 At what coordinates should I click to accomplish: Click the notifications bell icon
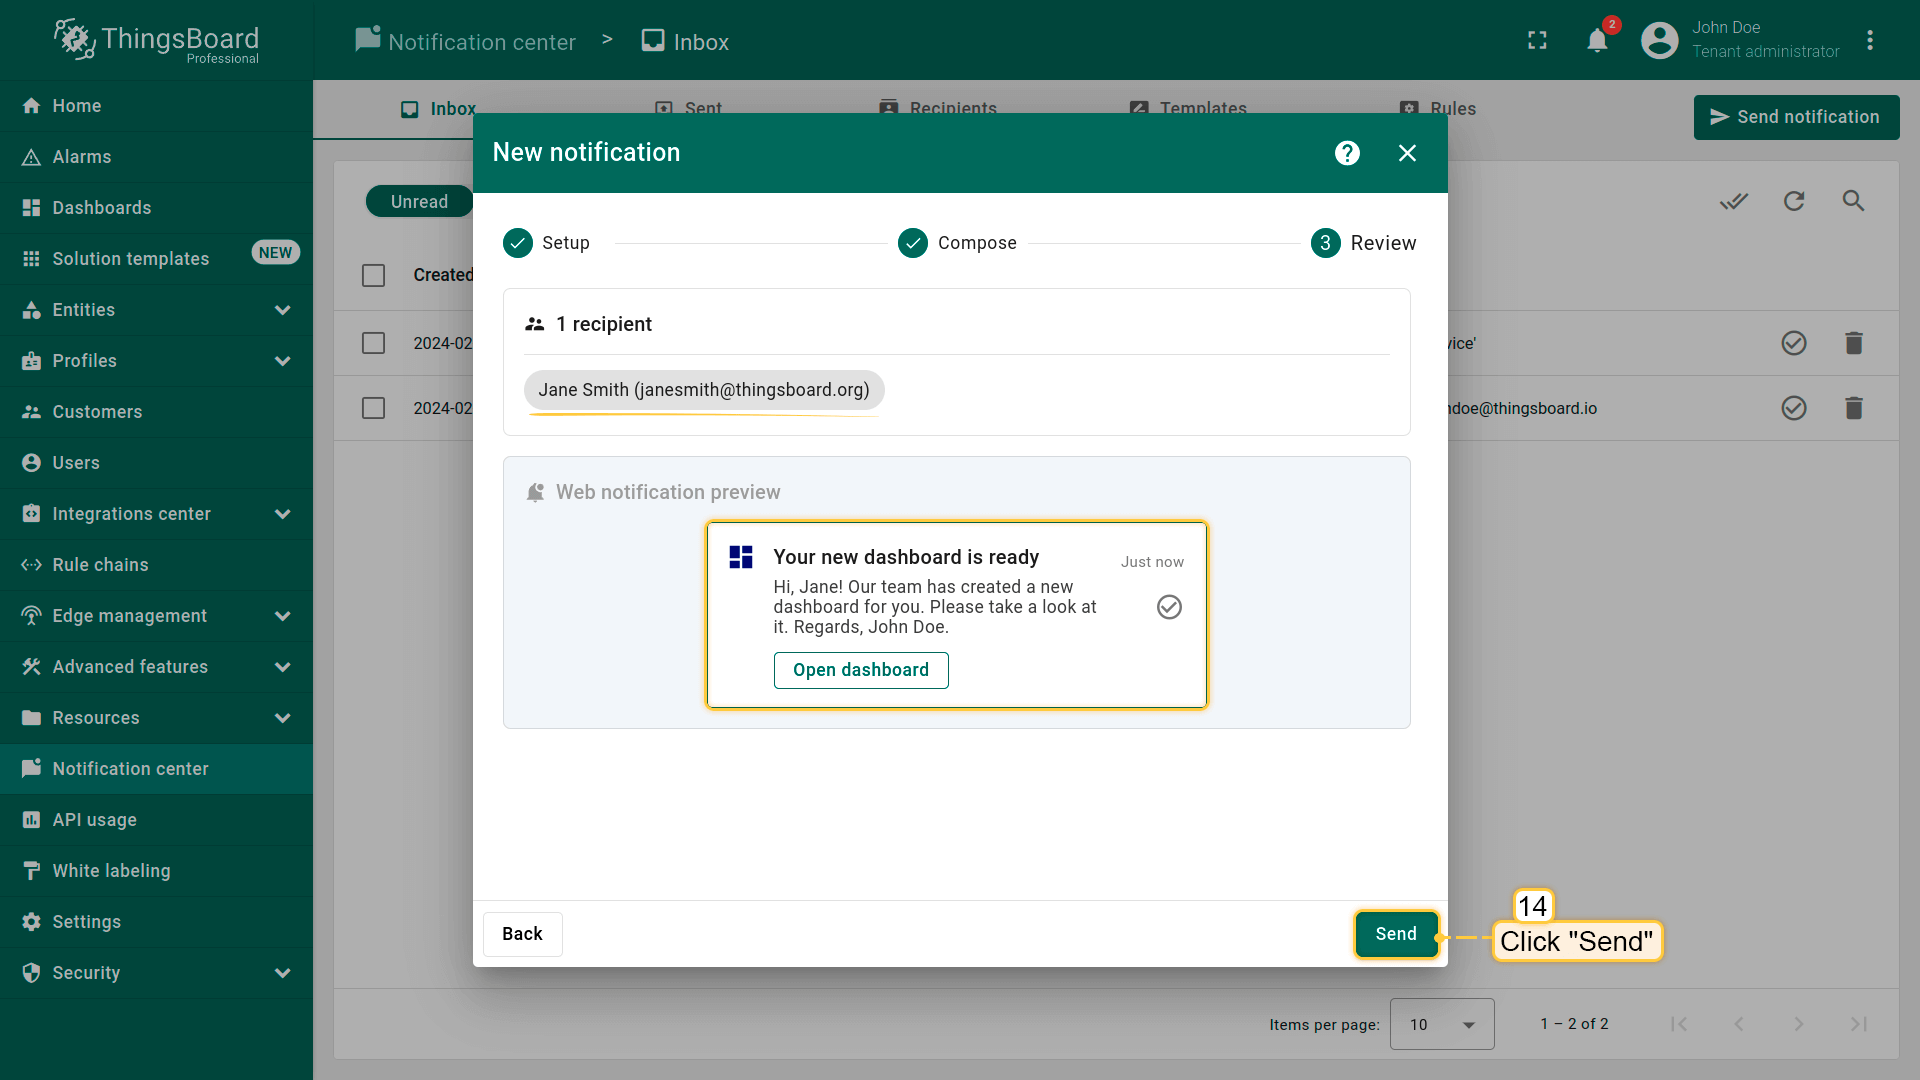pyautogui.click(x=1597, y=41)
